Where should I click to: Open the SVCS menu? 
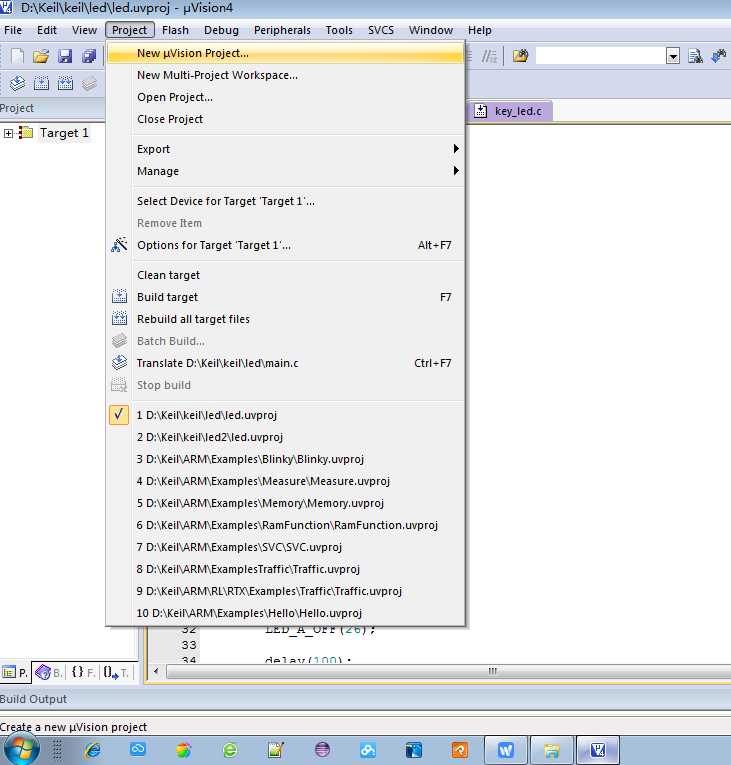[x=381, y=30]
